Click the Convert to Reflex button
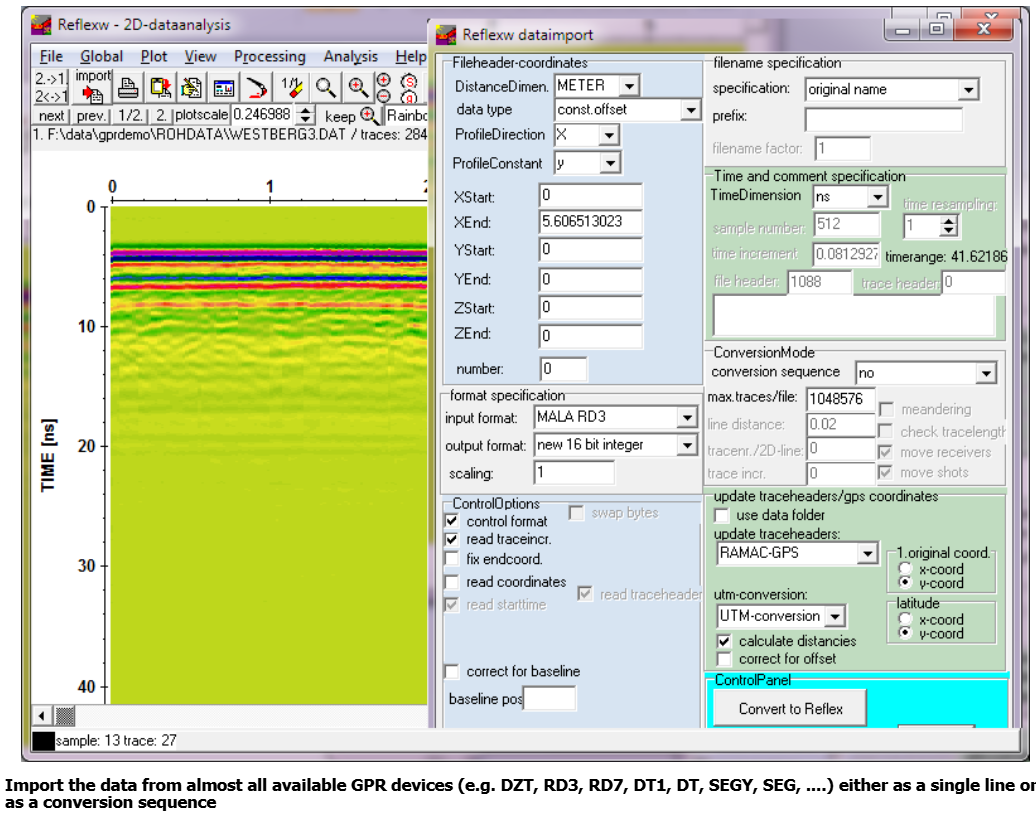This screenshot has height=816, width=1036. [x=790, y=709]
